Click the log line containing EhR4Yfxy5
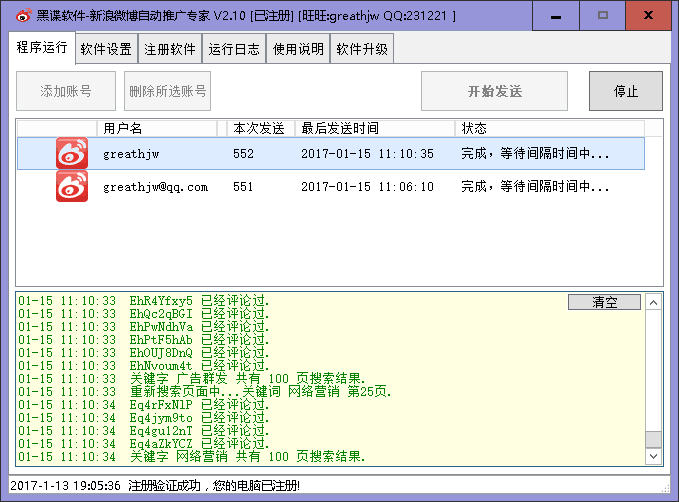679x502 pixels. [x=144, y=301]
